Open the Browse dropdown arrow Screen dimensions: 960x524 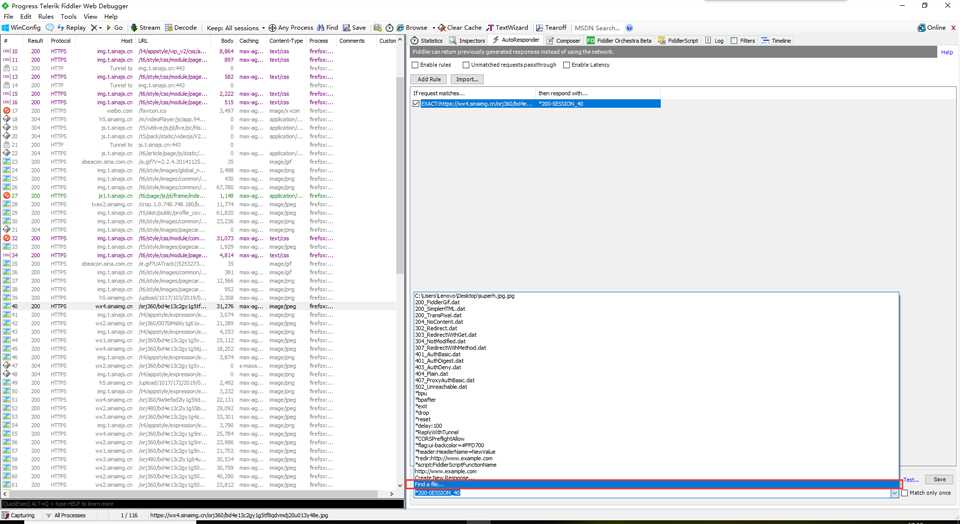click(x=433, y=28)
